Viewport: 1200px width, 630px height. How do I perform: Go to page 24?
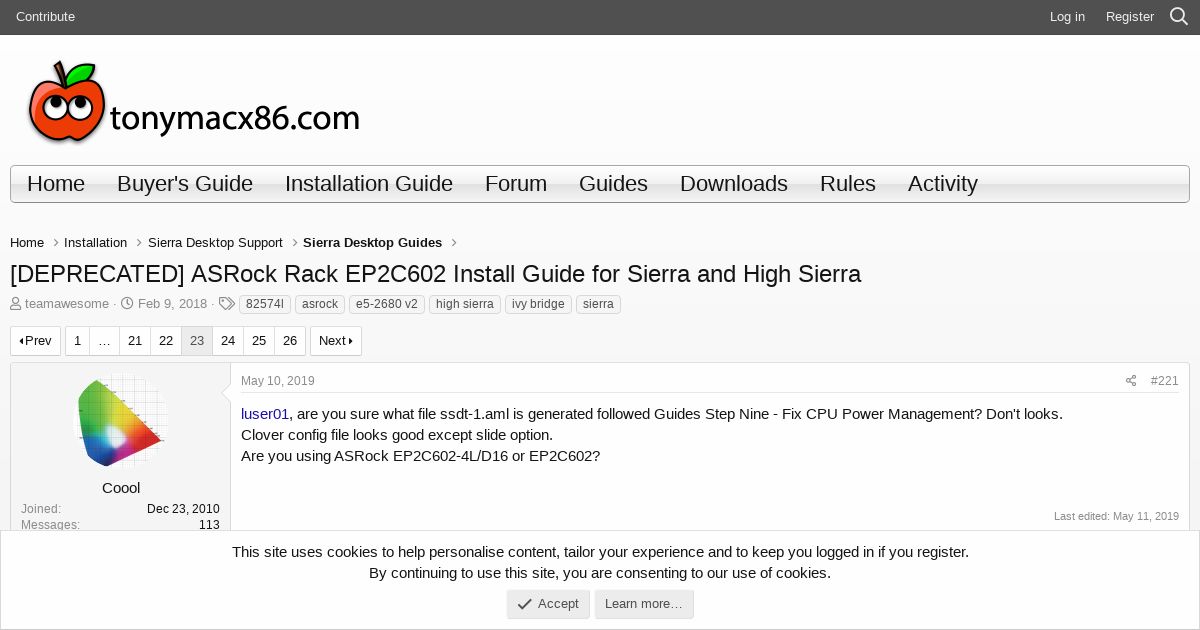click(228, 341)
